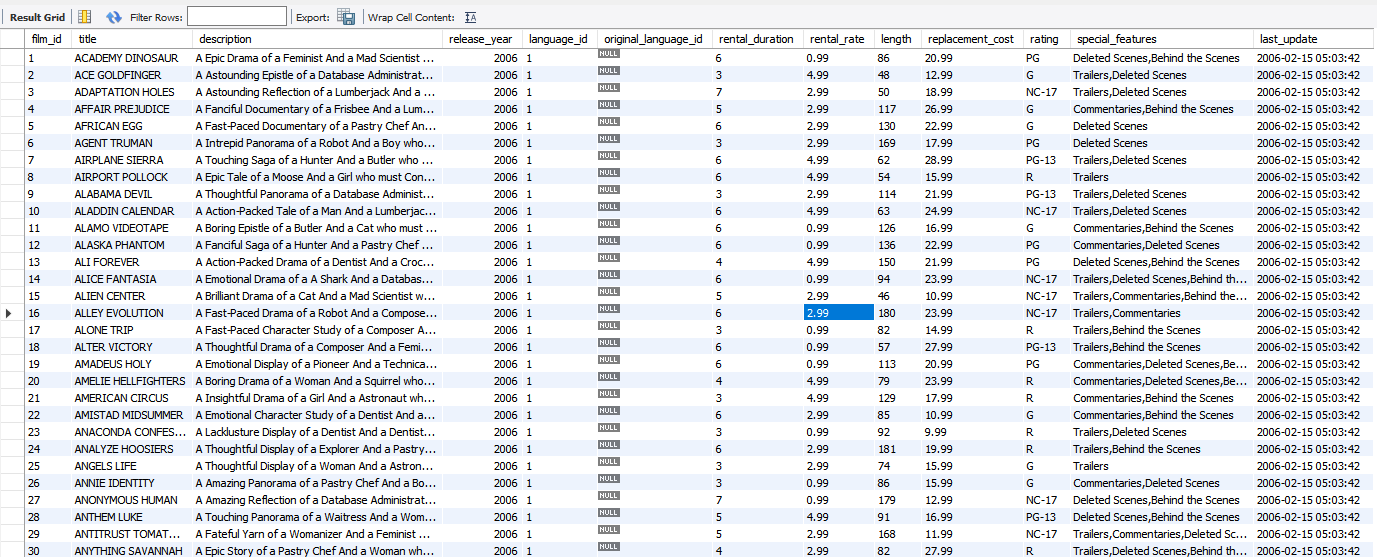Image resolution: width=1377 pixels, height=557 pixels.
Task: Select the Result Grid tab label
Action: click(37, 17)
